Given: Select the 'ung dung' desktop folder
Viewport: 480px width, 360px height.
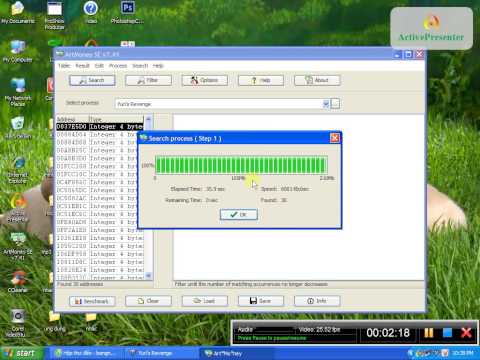Looking at the screenshot, I should click(55, 322).
